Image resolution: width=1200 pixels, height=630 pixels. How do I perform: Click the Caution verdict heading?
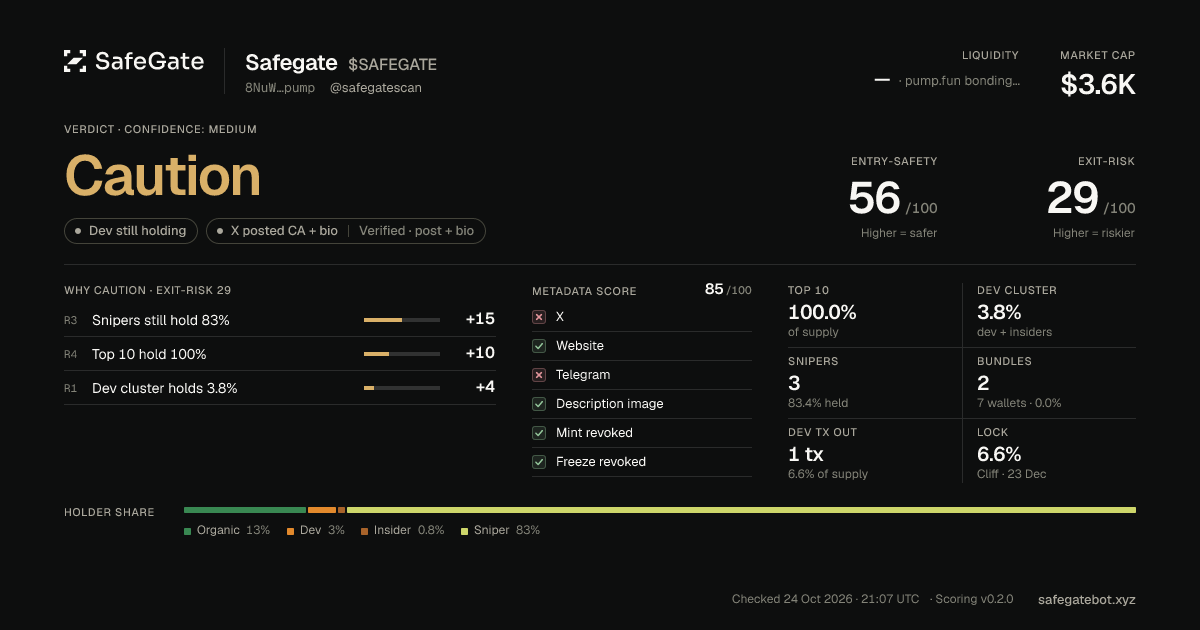coord(163,176)
